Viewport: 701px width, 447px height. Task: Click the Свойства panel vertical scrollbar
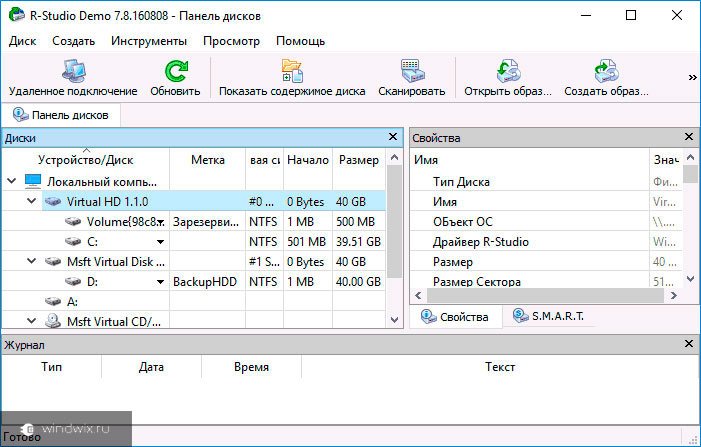click(x=691, y=230)
